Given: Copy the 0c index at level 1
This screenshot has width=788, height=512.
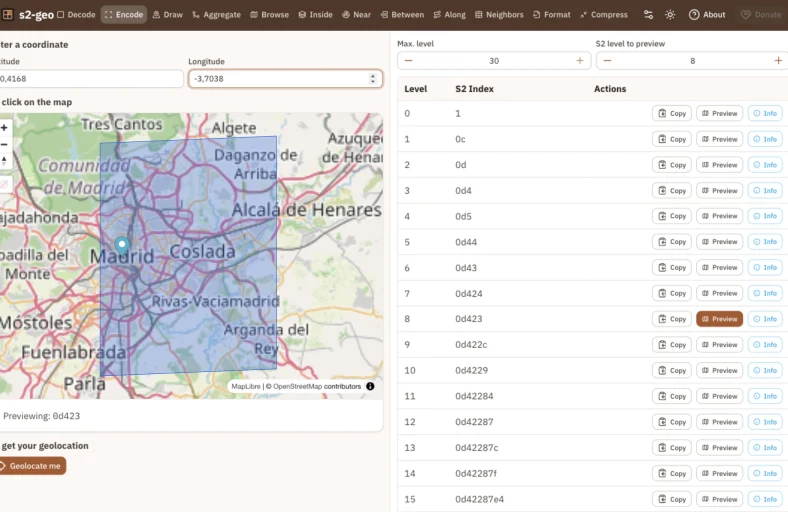Looking at the screenshot, I should point(672,139).
